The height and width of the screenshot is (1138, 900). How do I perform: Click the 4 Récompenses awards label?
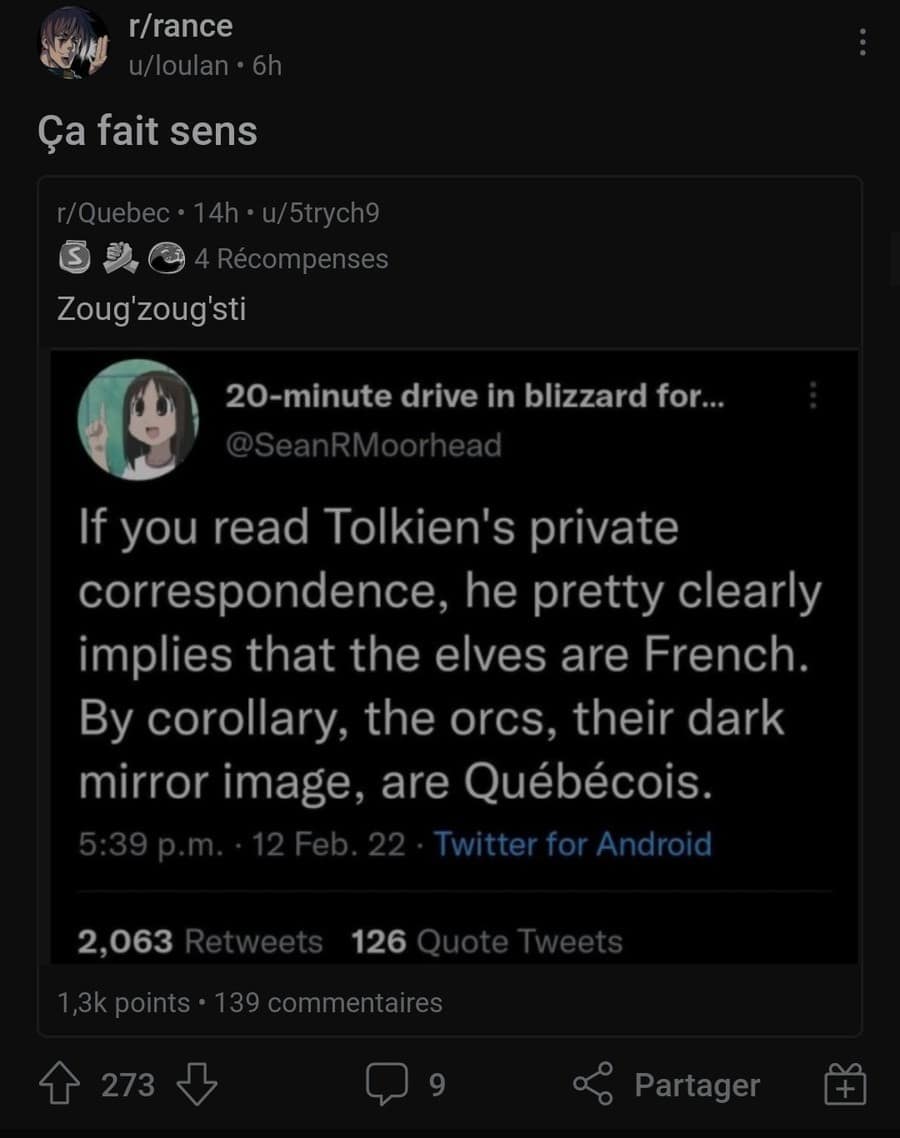[x=290, y=258]
